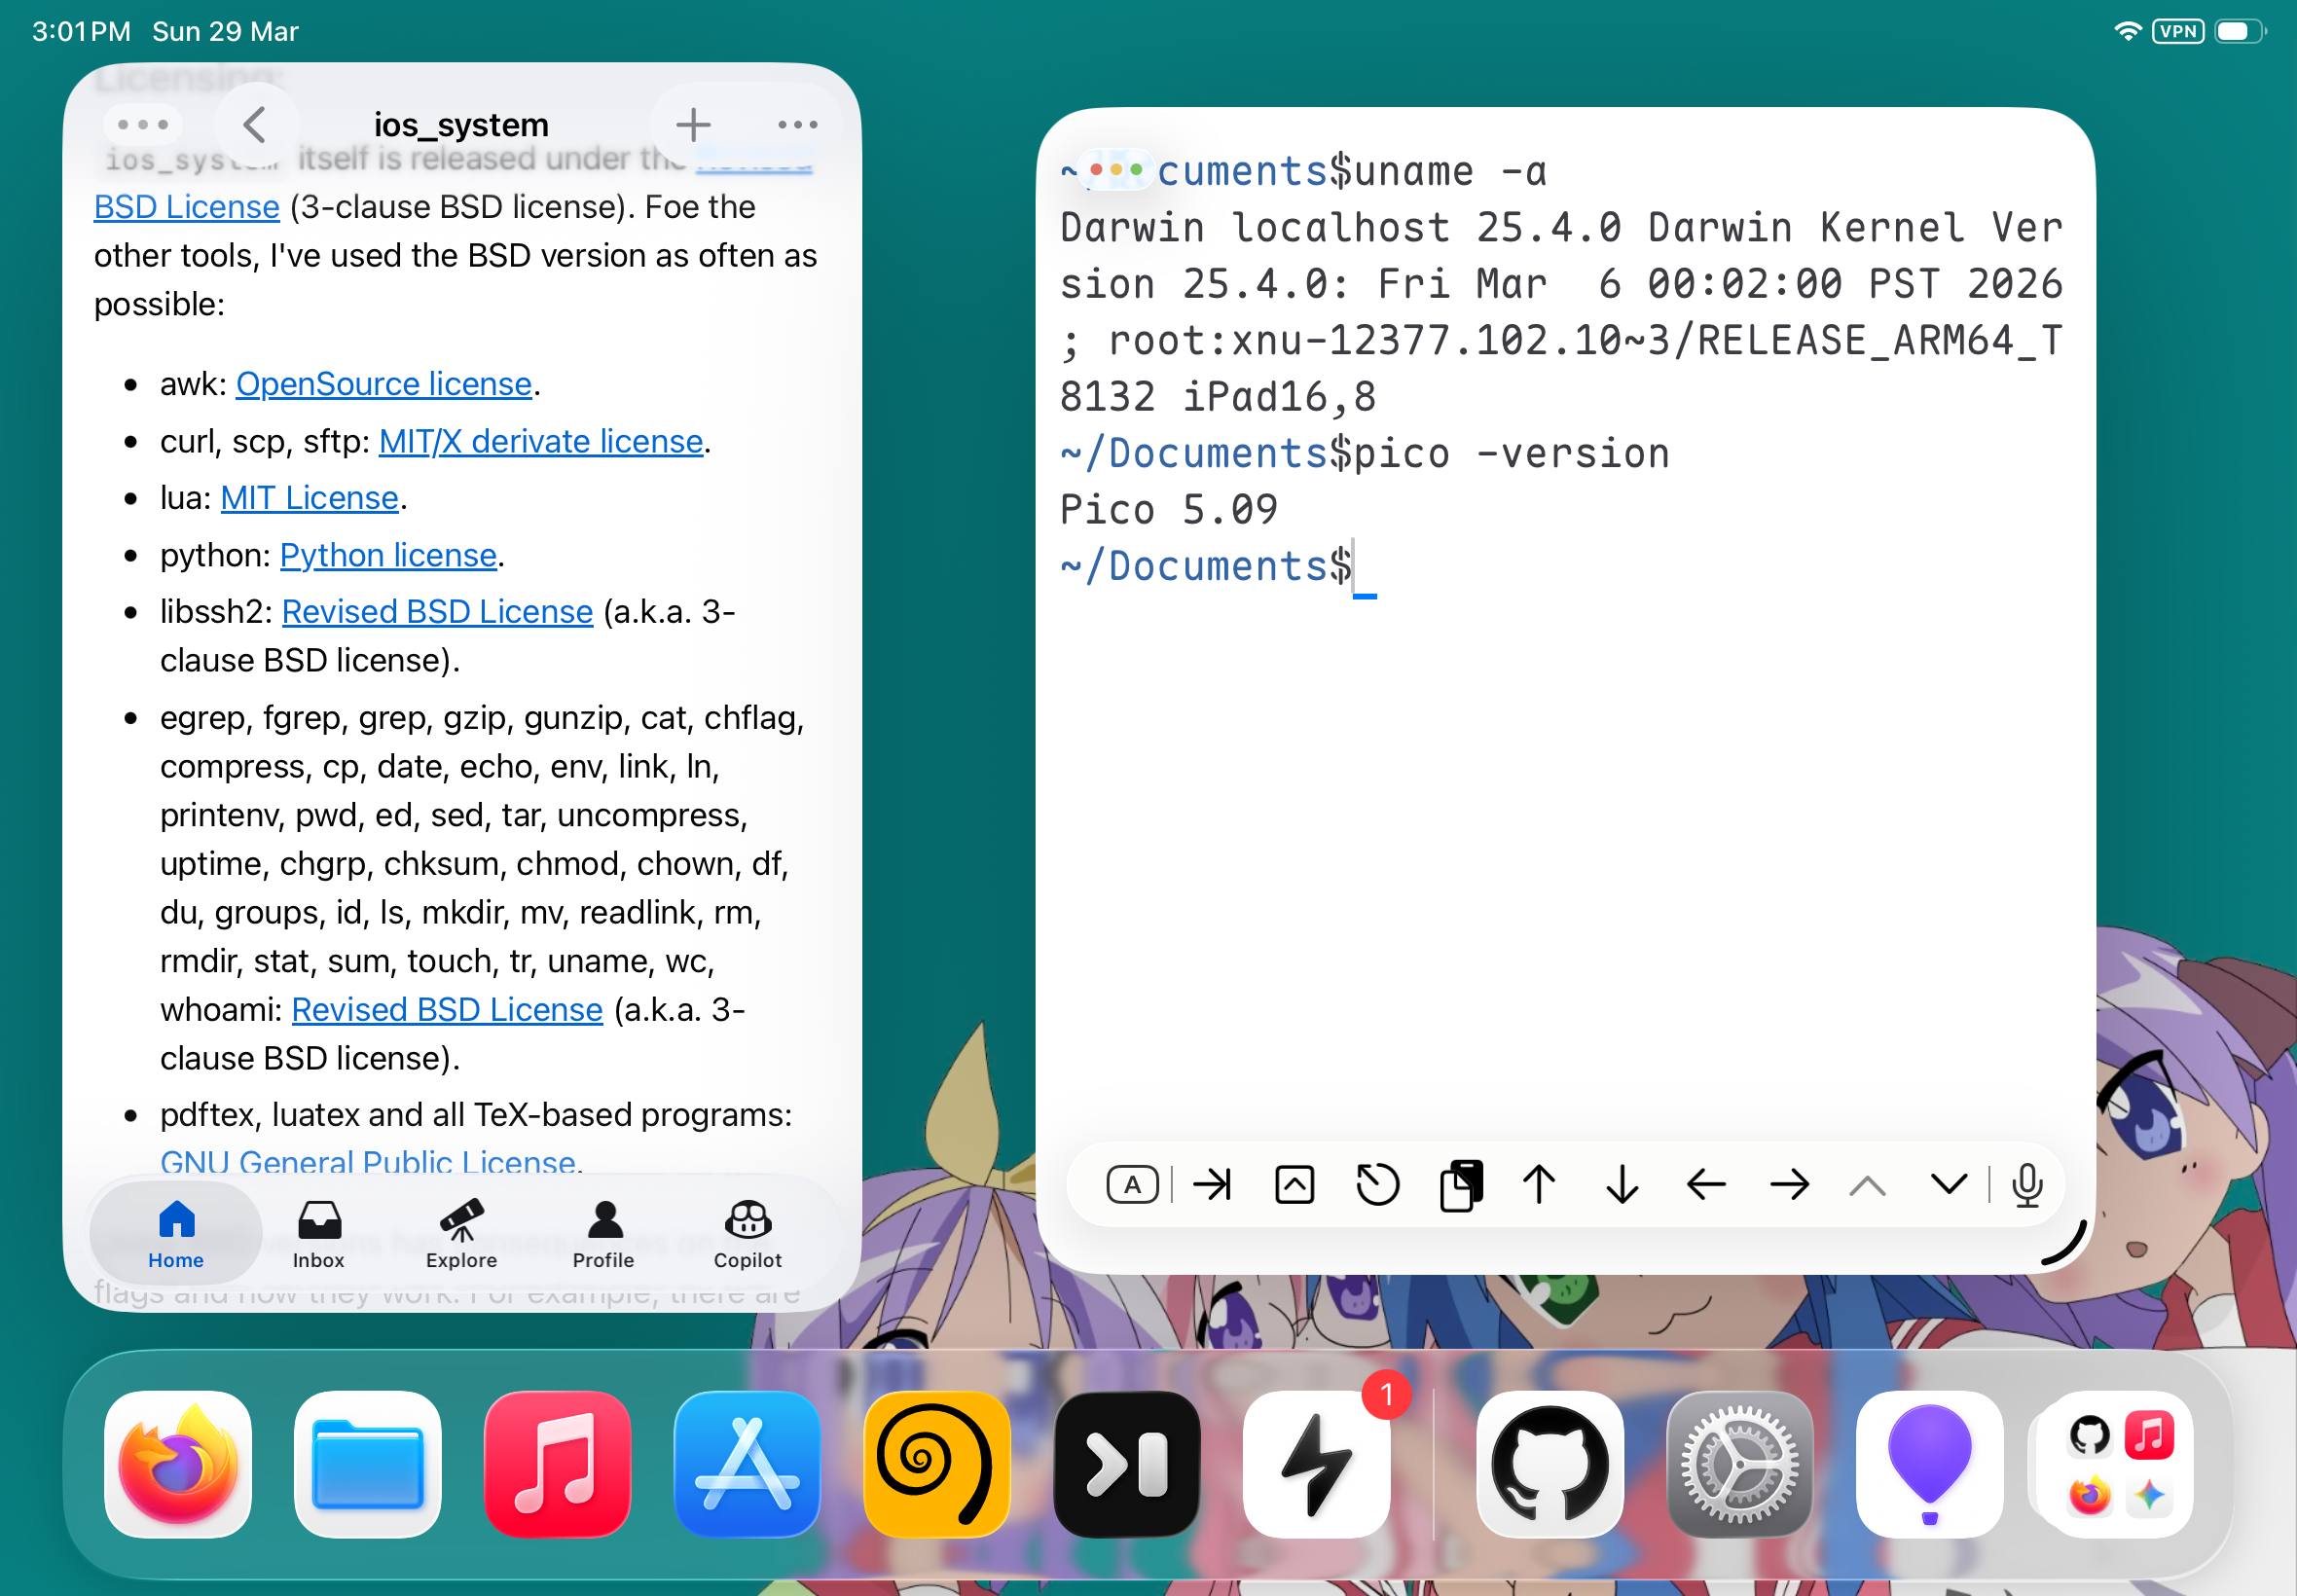
Task: Collapse keyboard with down chevron
Action: pos(1948,1186)
